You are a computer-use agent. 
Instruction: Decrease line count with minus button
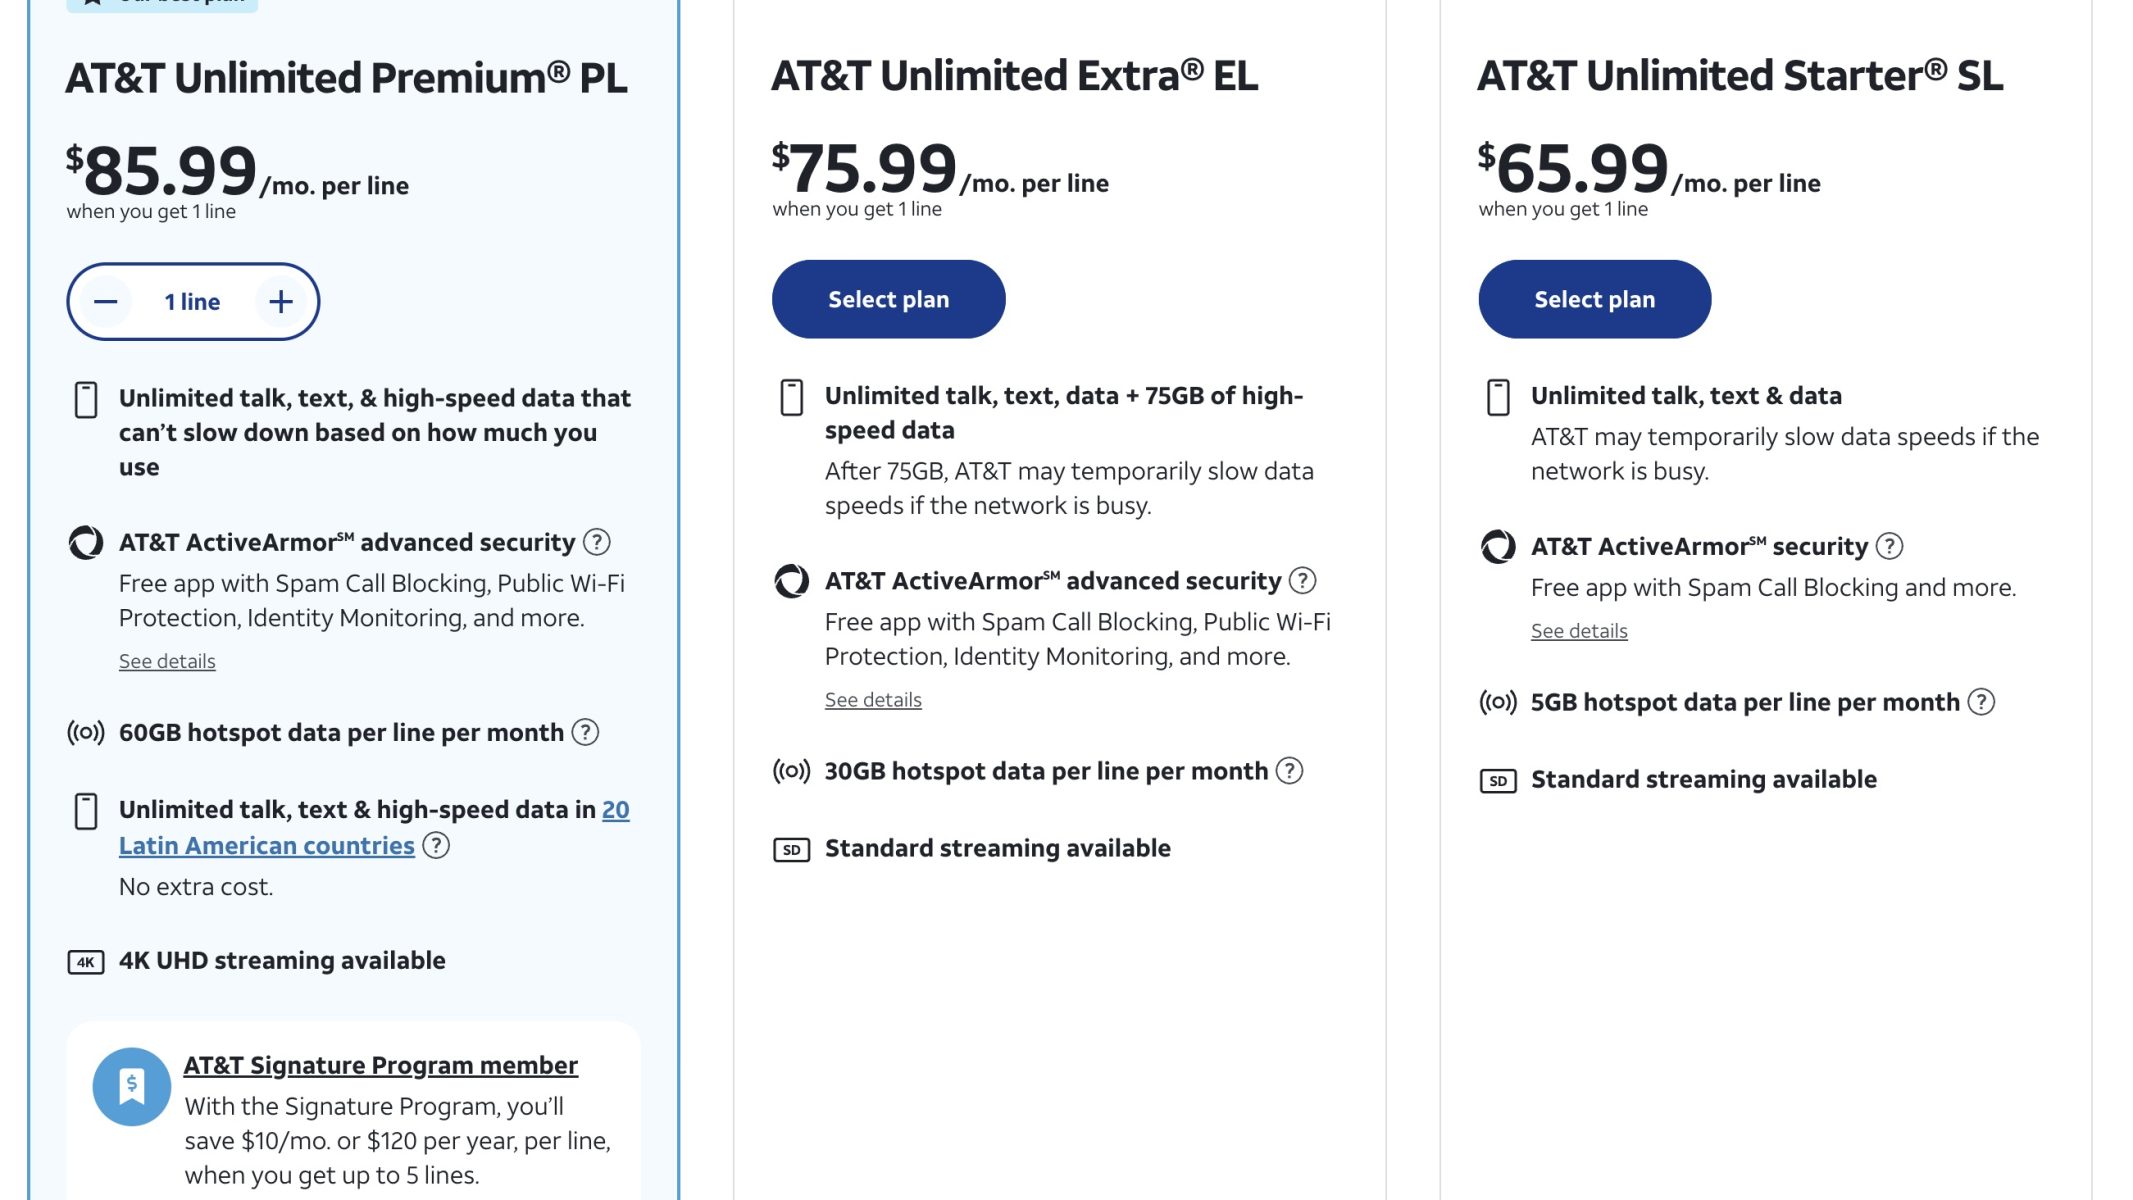click(106, 302)
